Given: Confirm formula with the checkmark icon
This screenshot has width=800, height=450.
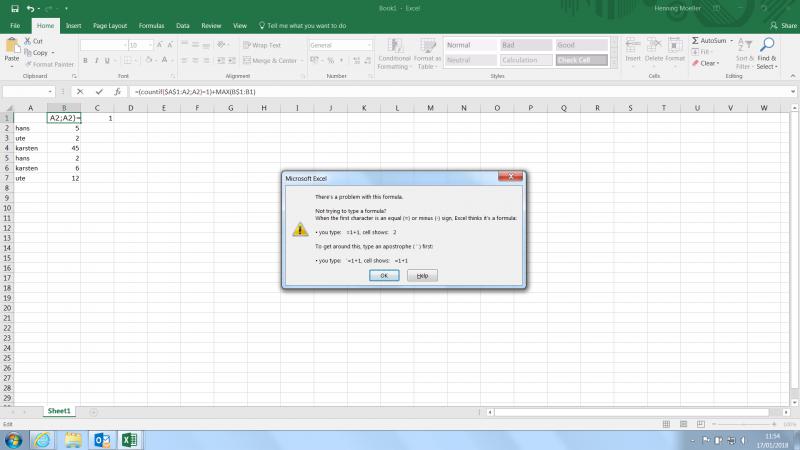Looking at the screenshot, I should 99,92.
